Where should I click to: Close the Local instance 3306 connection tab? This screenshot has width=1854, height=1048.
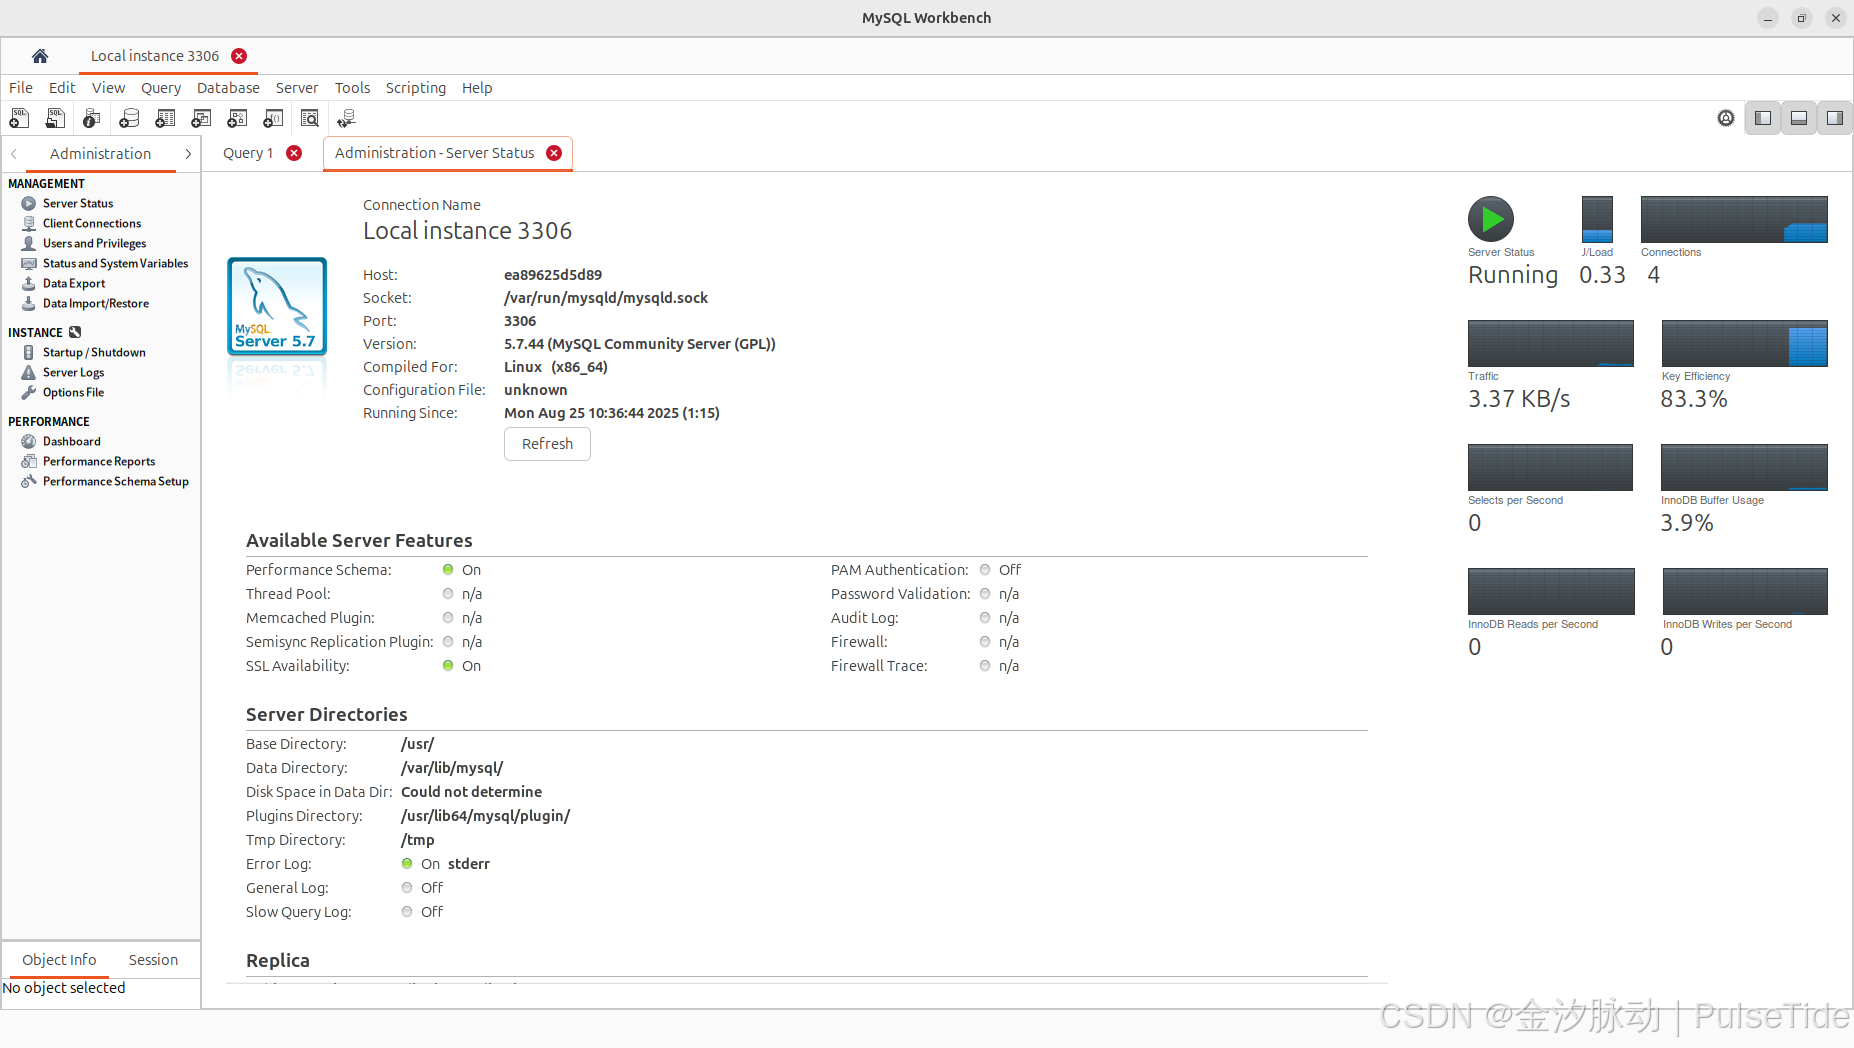click(x=239, y=56)
